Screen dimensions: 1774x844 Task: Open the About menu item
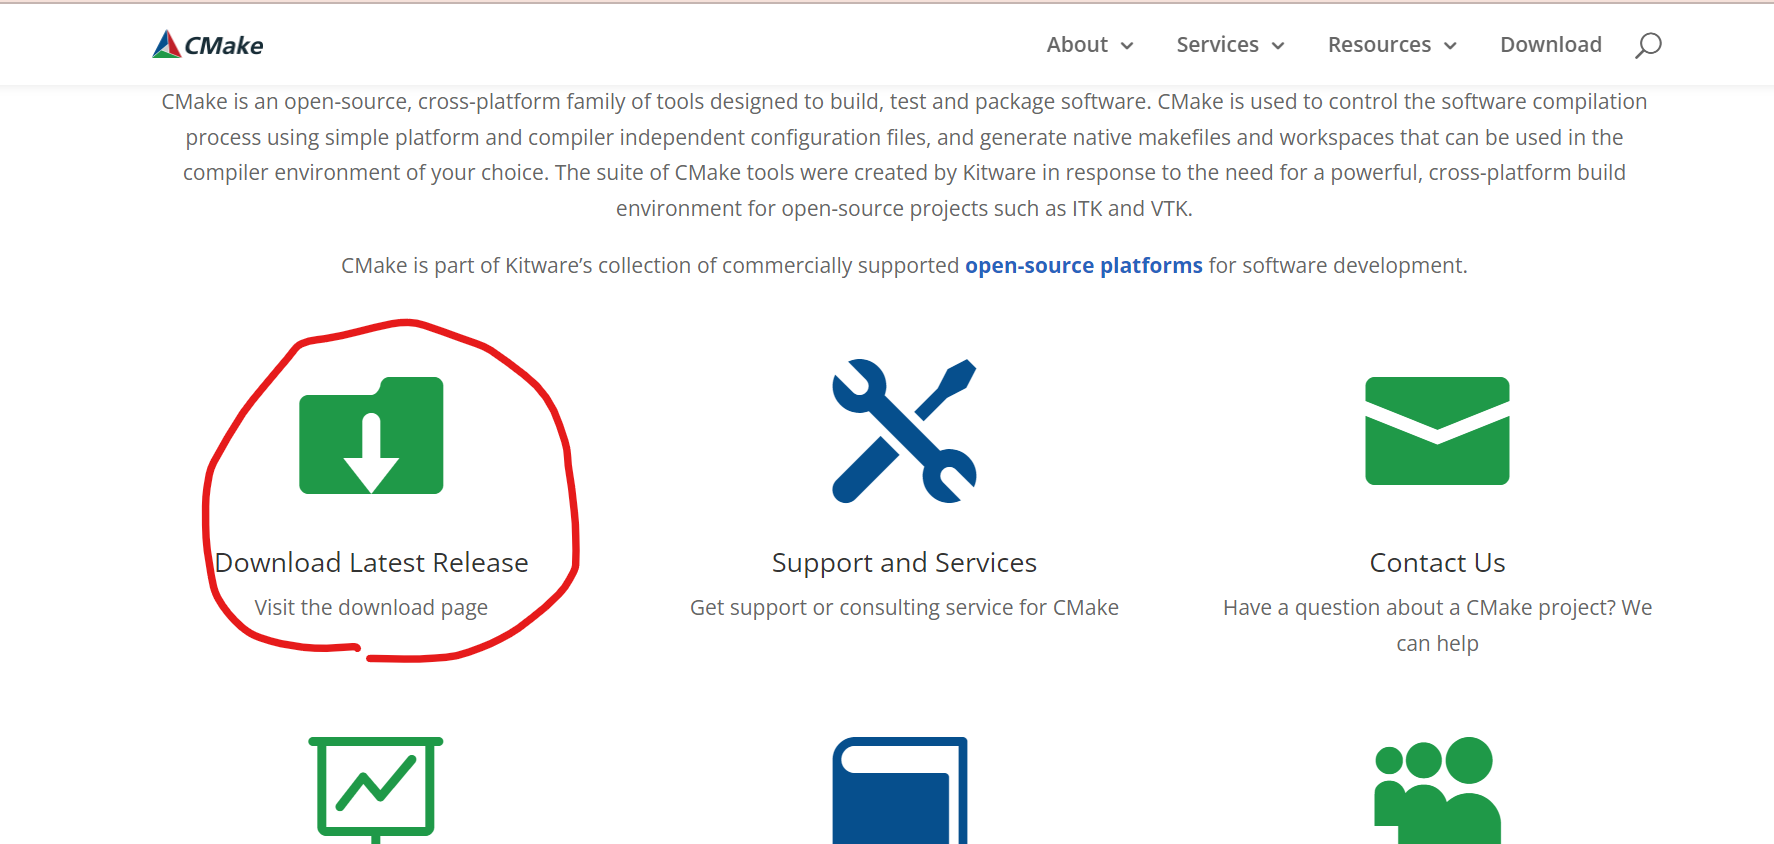coord(1077,45)
